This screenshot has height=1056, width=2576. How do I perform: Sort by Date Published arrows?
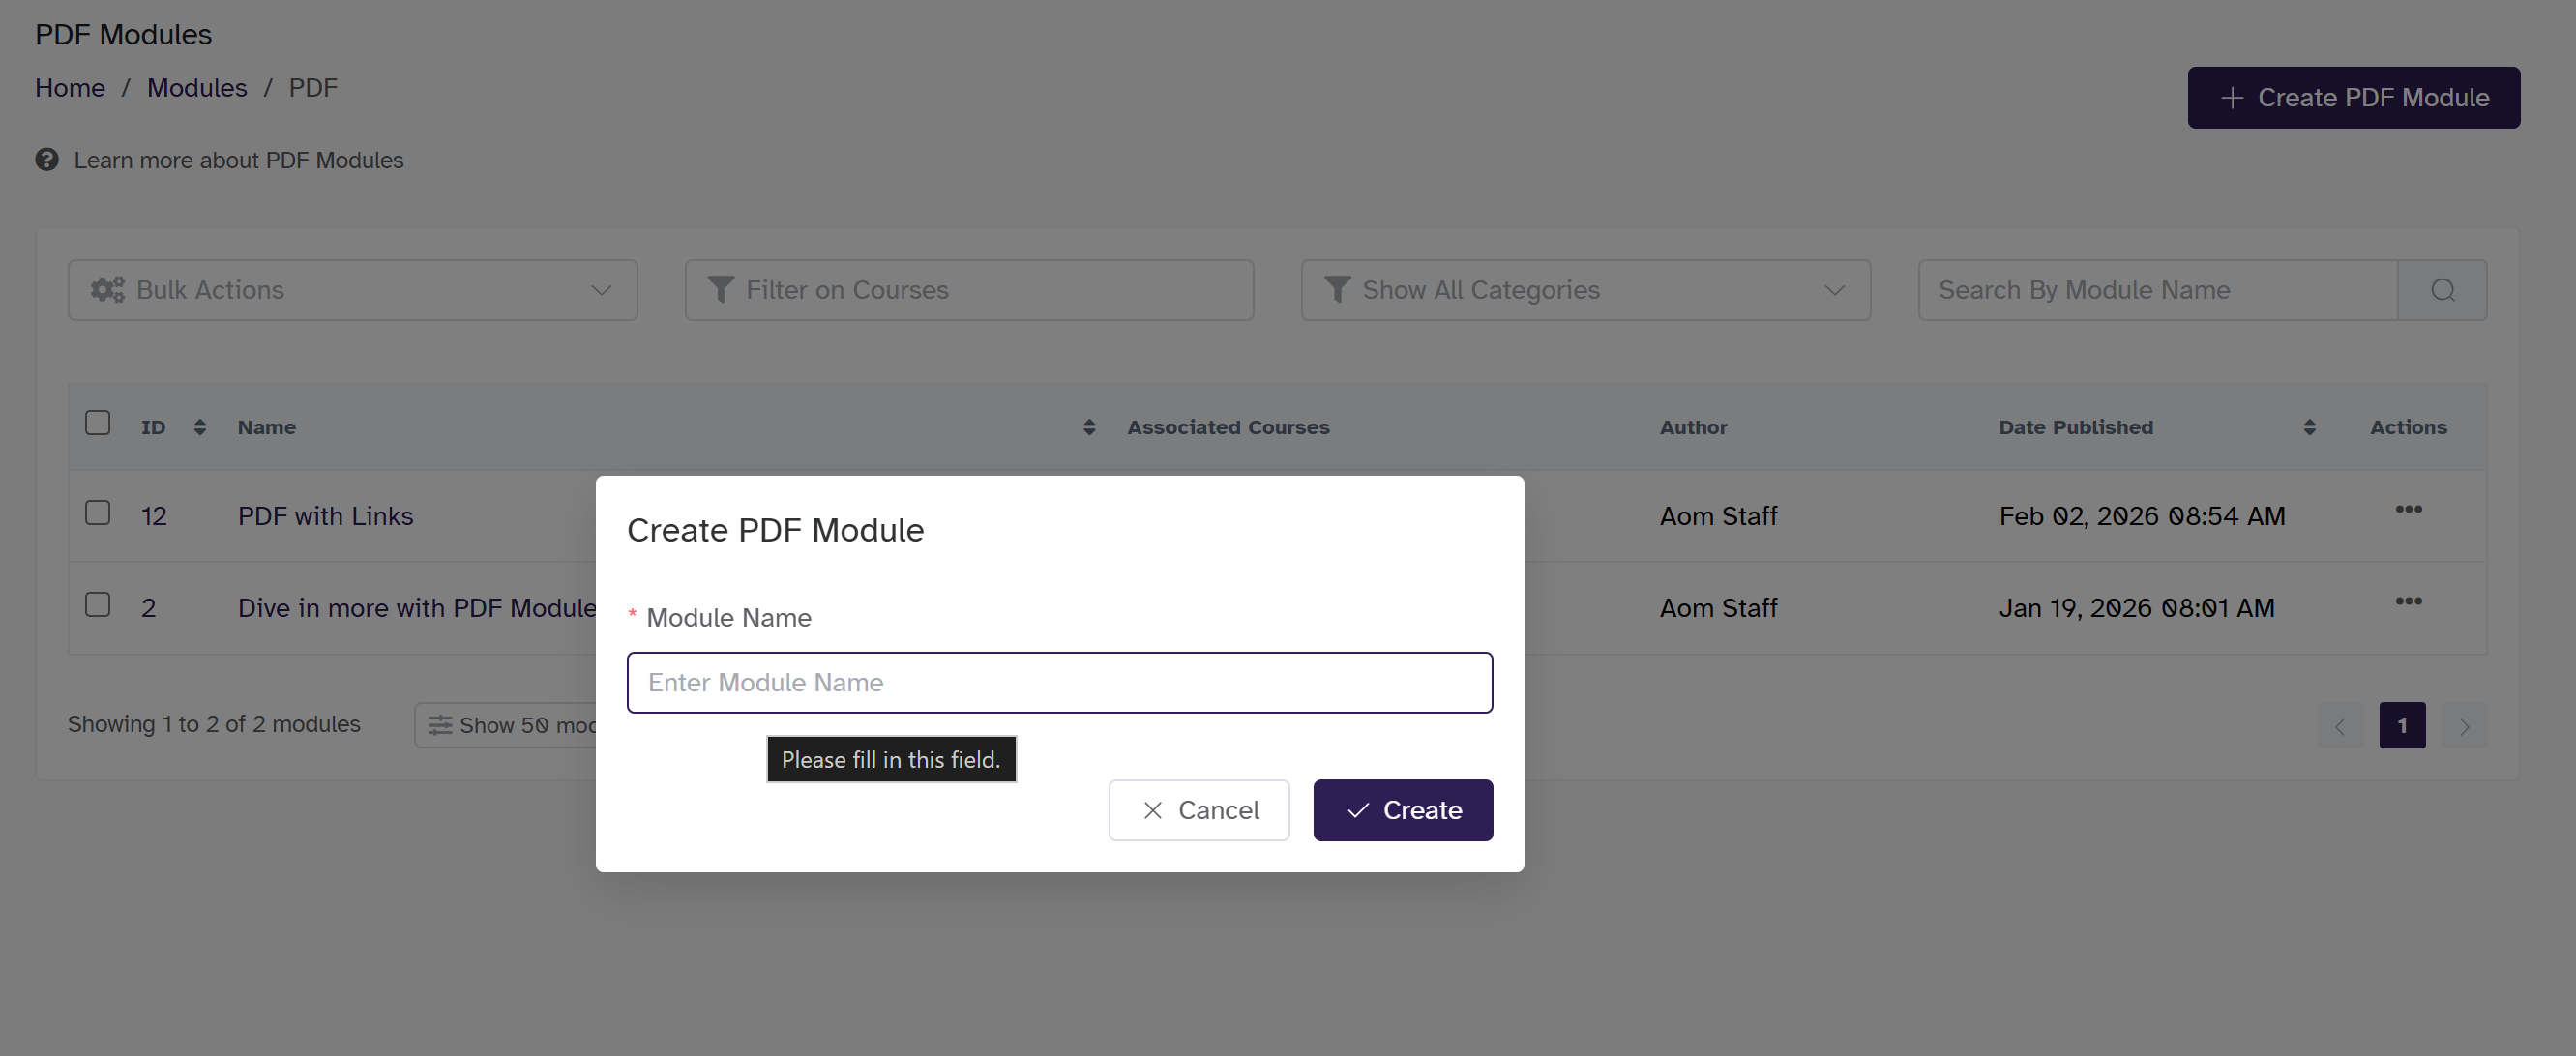(2309, 428)
